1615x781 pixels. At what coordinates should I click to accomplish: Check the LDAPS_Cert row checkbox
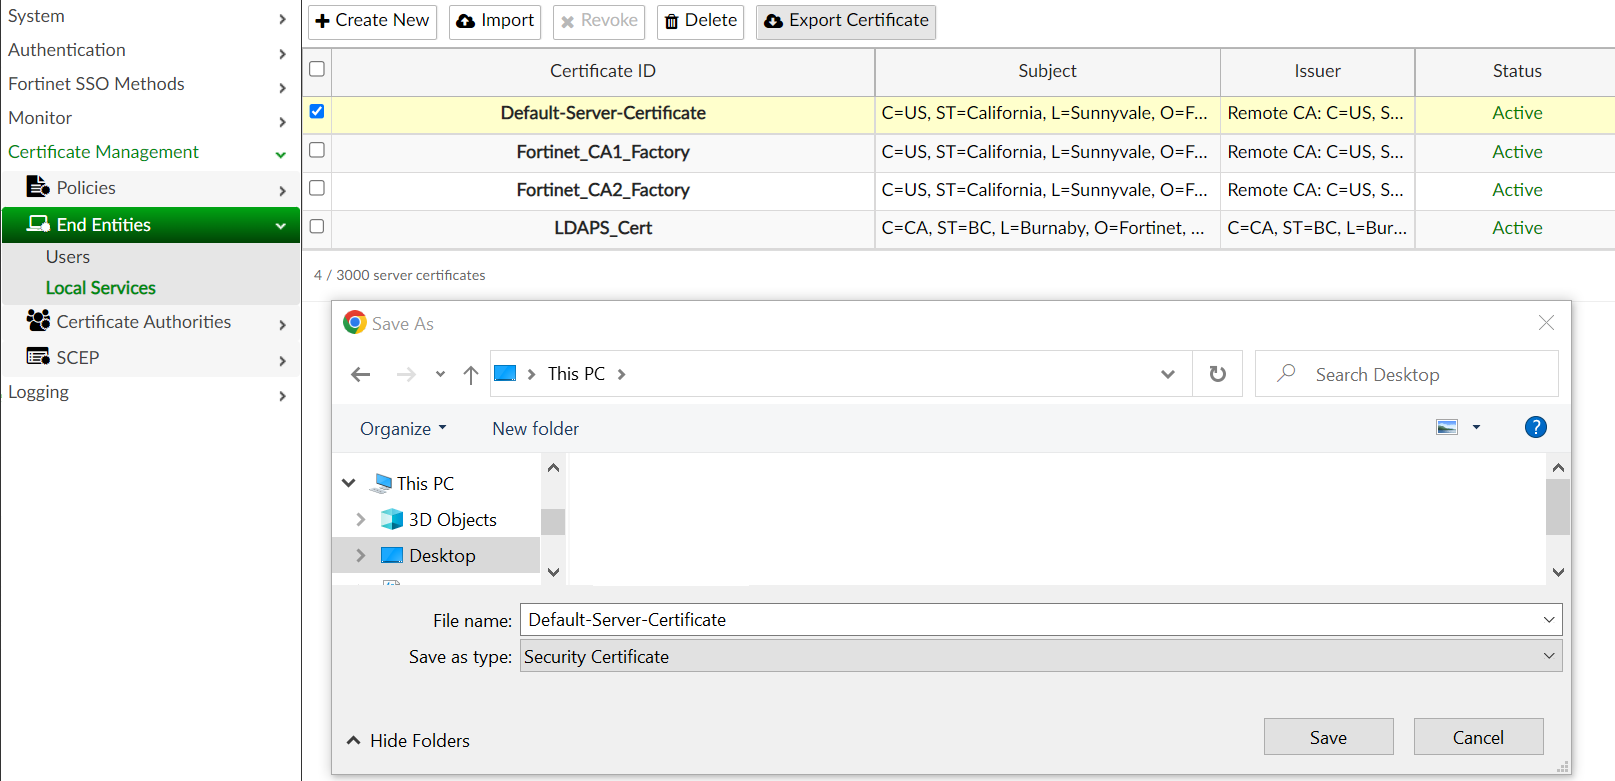pyautogui.click(x=317, y=226)
